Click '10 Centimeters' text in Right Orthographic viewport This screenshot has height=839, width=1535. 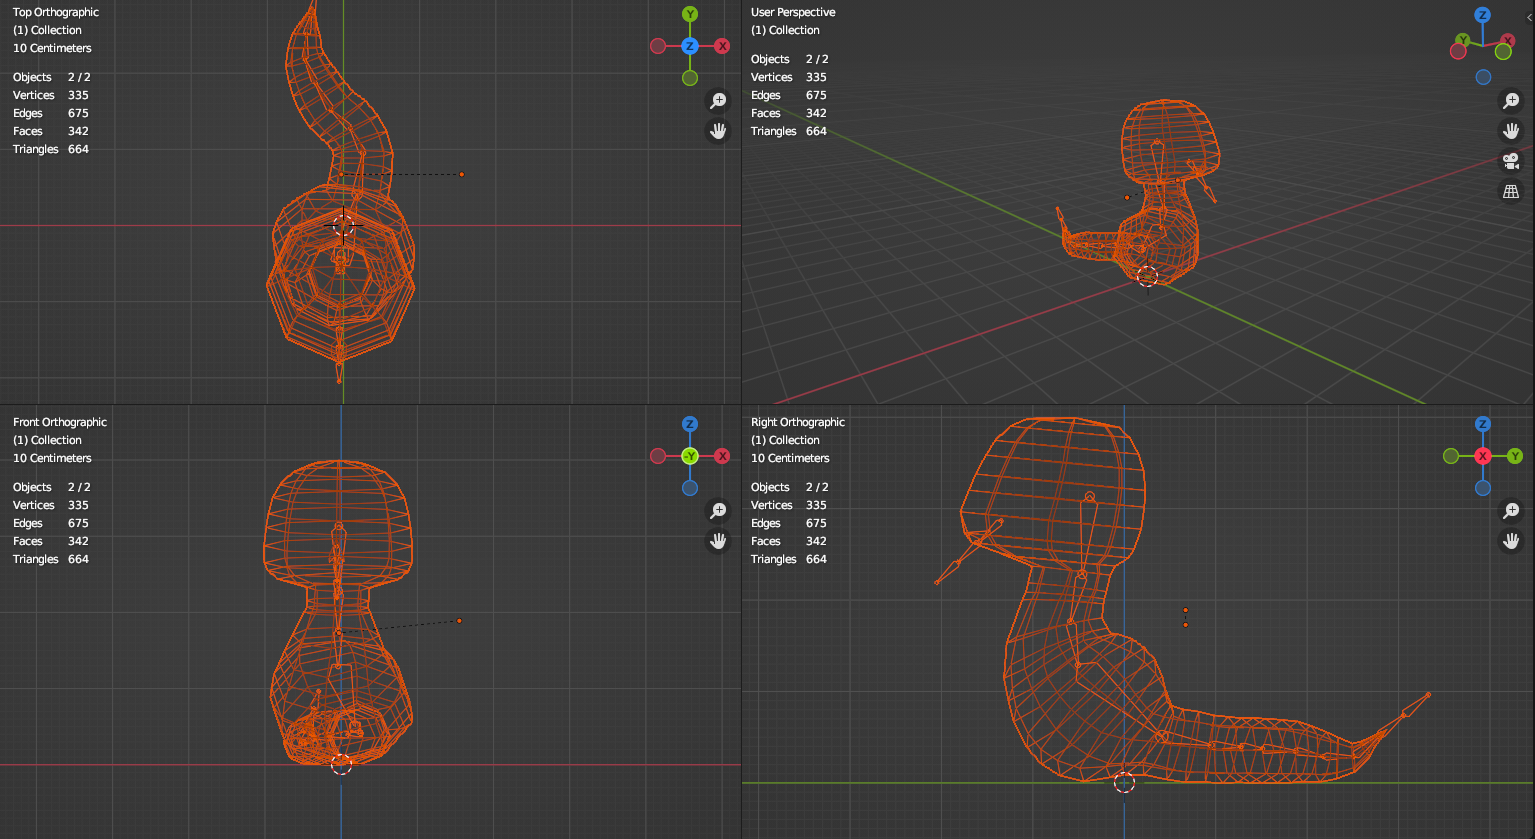(790, 458)
